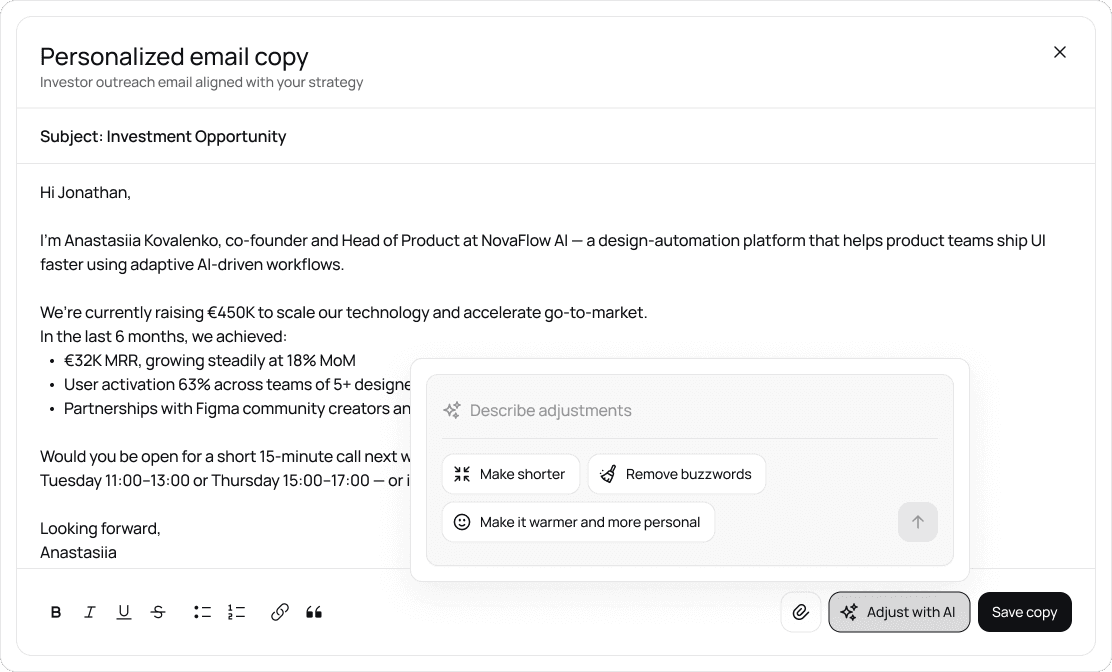Focus the Describe adjustments input
Viewport: 1112px width, 672px height.
click(x=690, y=410)
